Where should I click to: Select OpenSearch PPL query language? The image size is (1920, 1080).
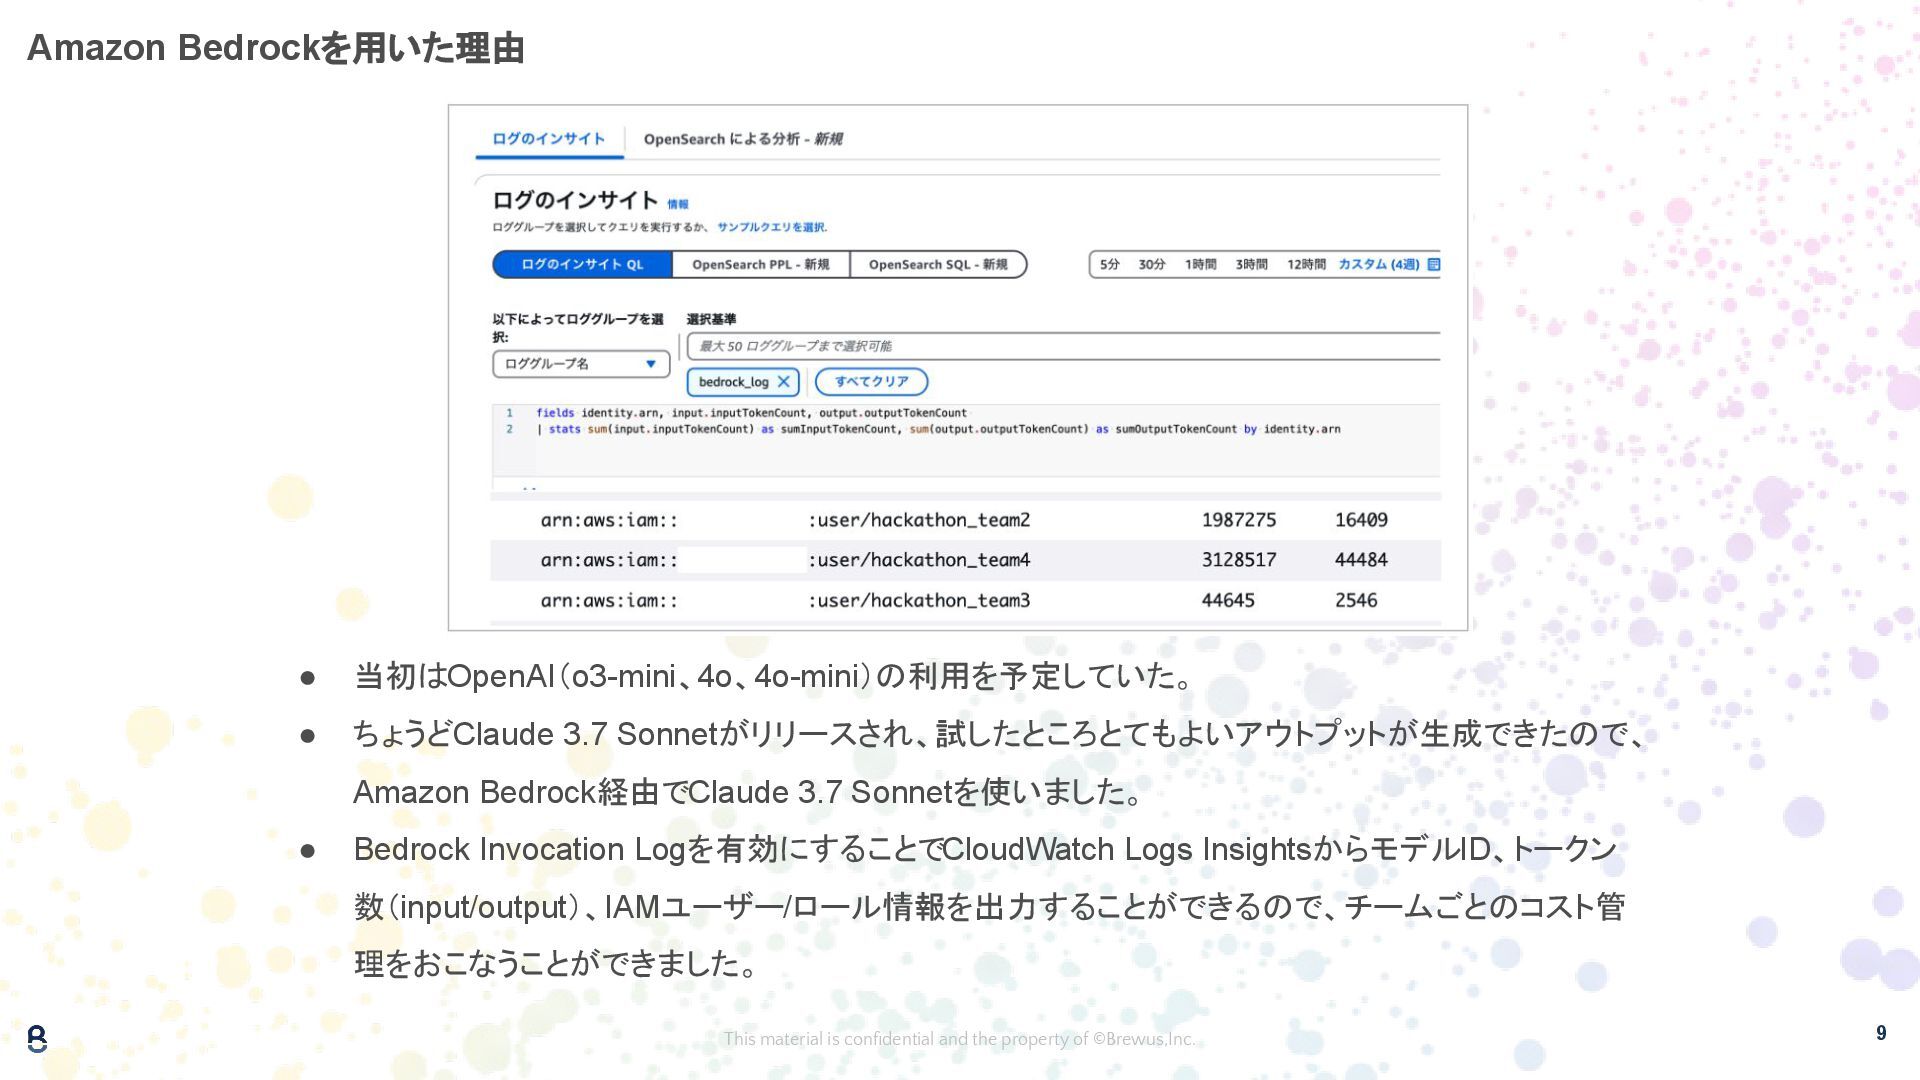(x=760, y=265)
